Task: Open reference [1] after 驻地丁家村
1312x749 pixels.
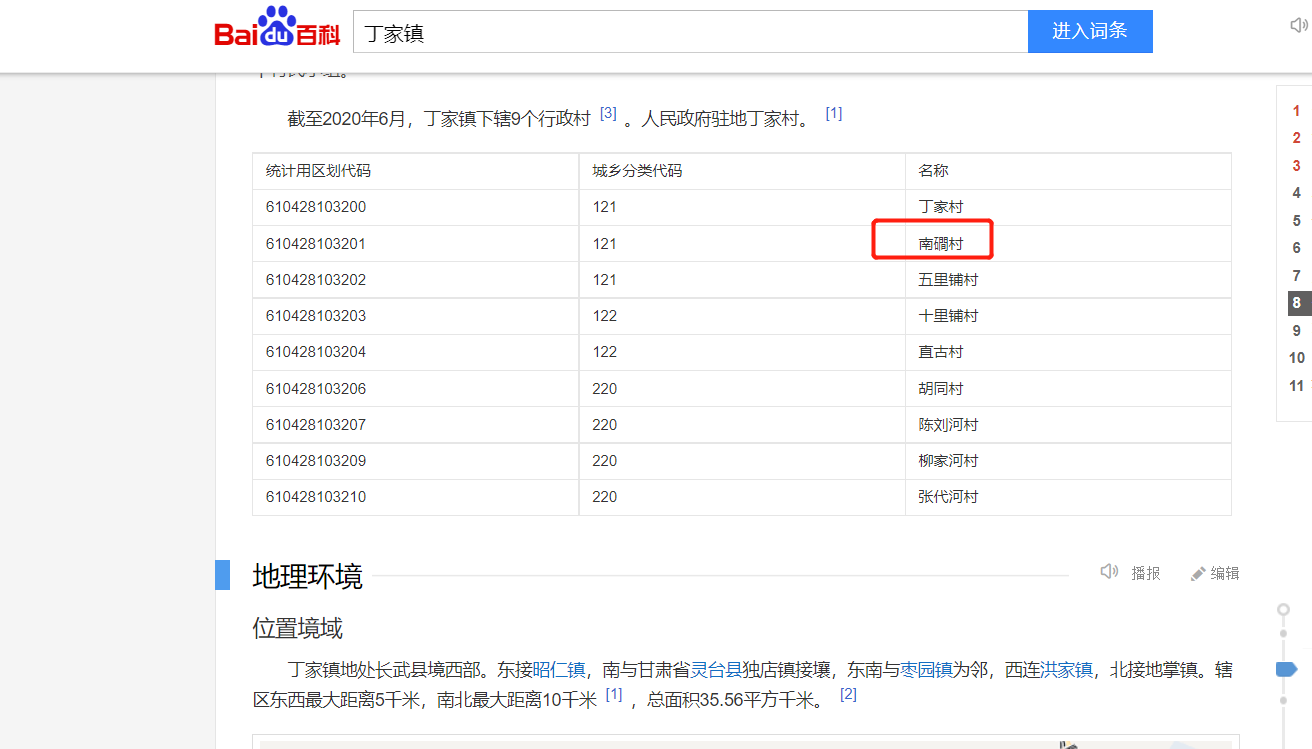Action: 833,114
